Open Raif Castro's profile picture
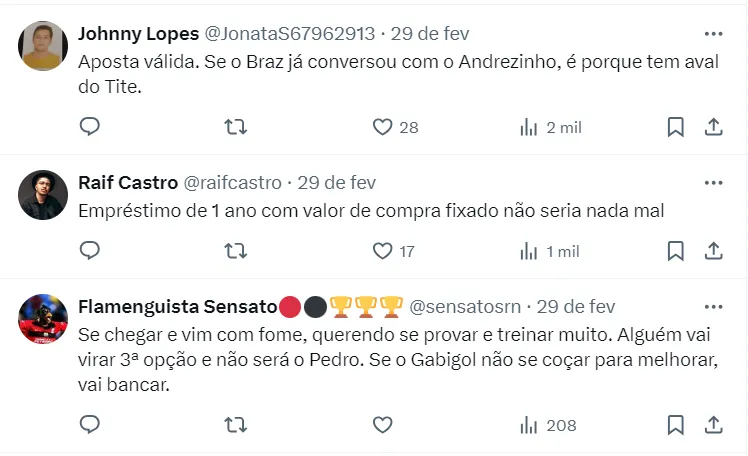This screenshot has width=748, height=456. (43, 195)
